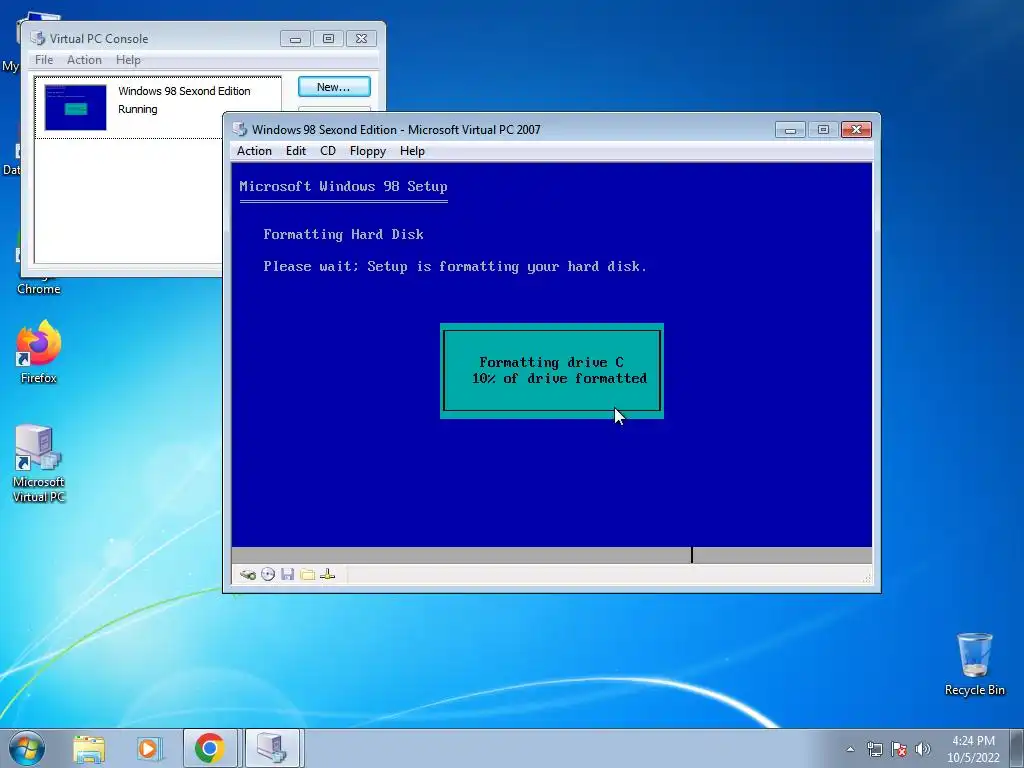Click 'Formatting drive C' progress box in VM
Image resolution: width=1024 pixels, height=768 pixels.
552,371
